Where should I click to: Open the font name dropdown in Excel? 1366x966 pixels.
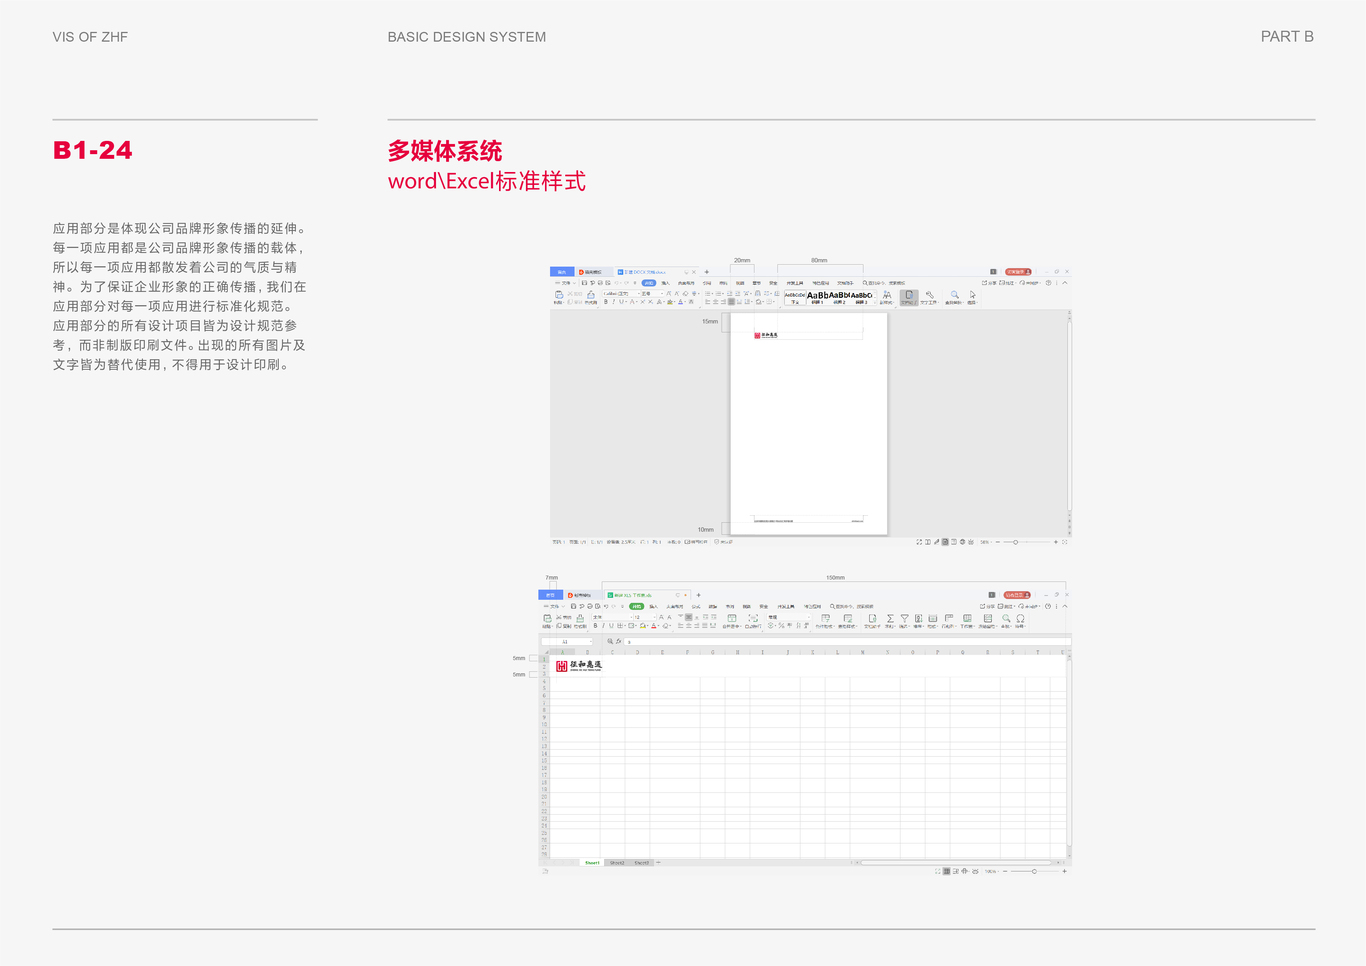click(x=631, y=617)
